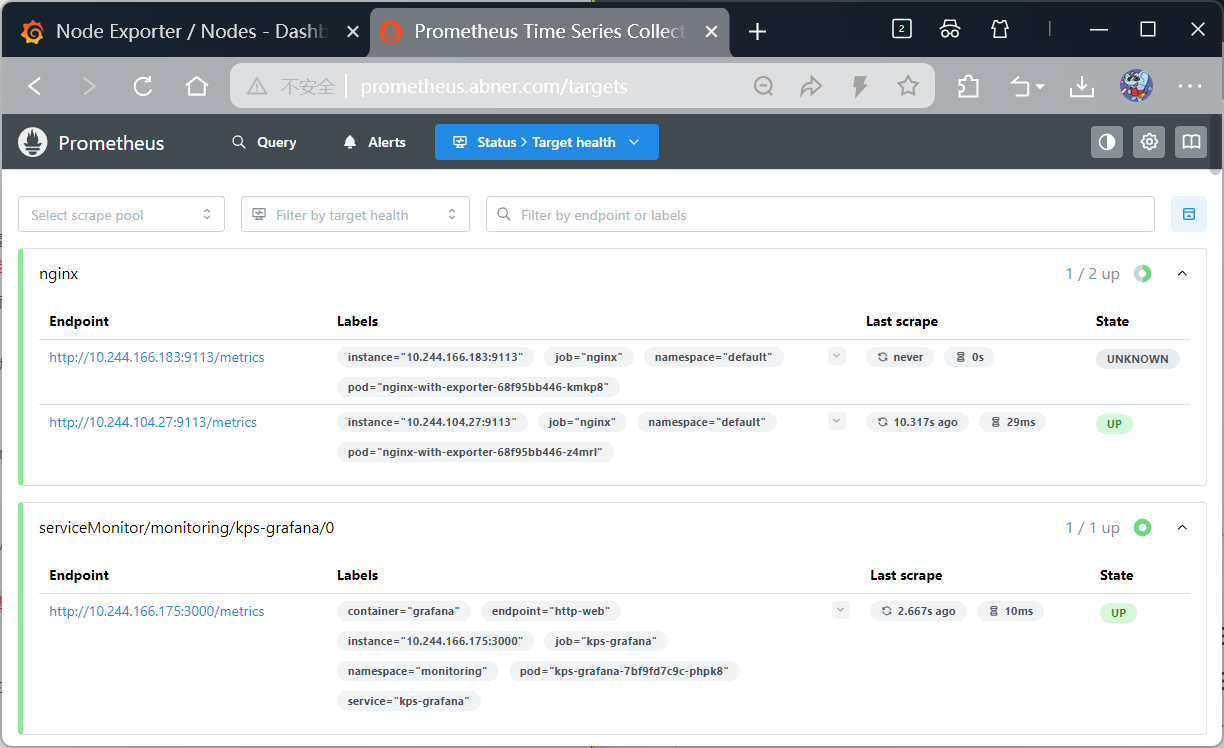This screenshot has width=1224, height=748.
Task: Click the collapse-all pools button icon
Action: coord(1189,214)
